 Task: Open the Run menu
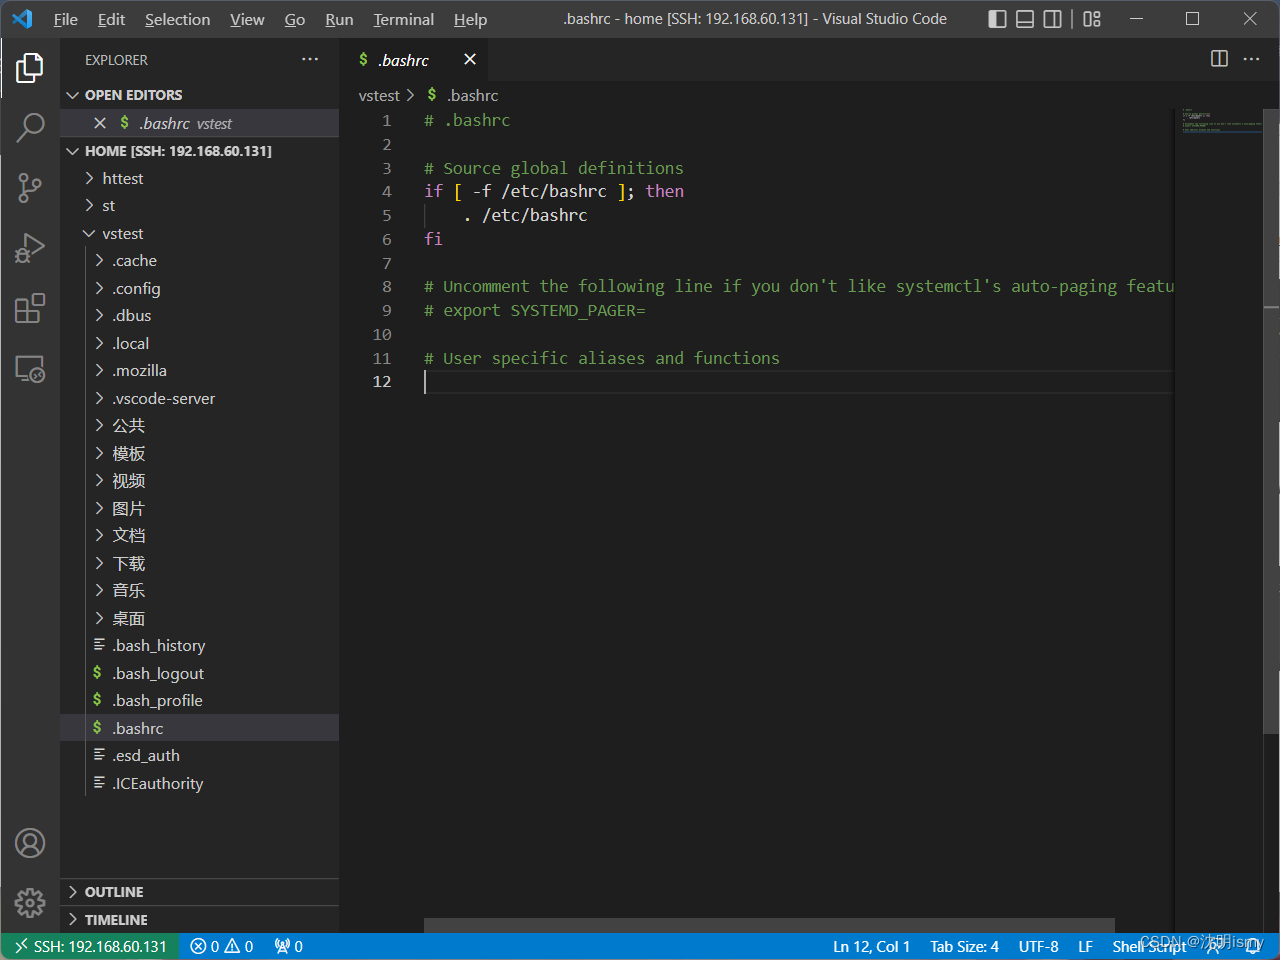pos(339,19)
